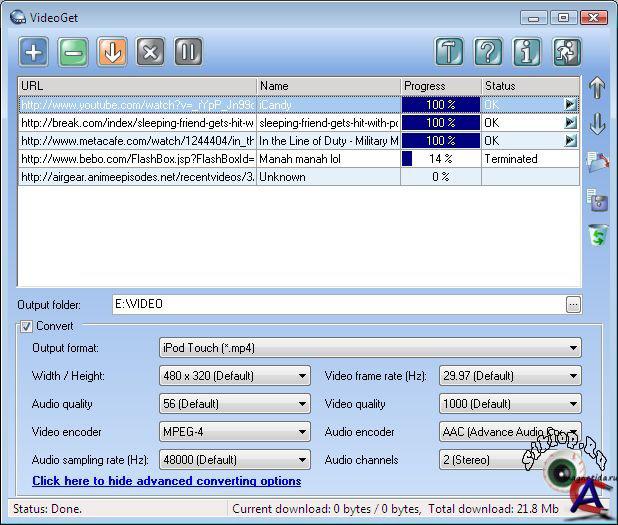The image size is (618, 525).
Task: Click the Remove video (minus) toolbar icon
Action: coord(73,52)
